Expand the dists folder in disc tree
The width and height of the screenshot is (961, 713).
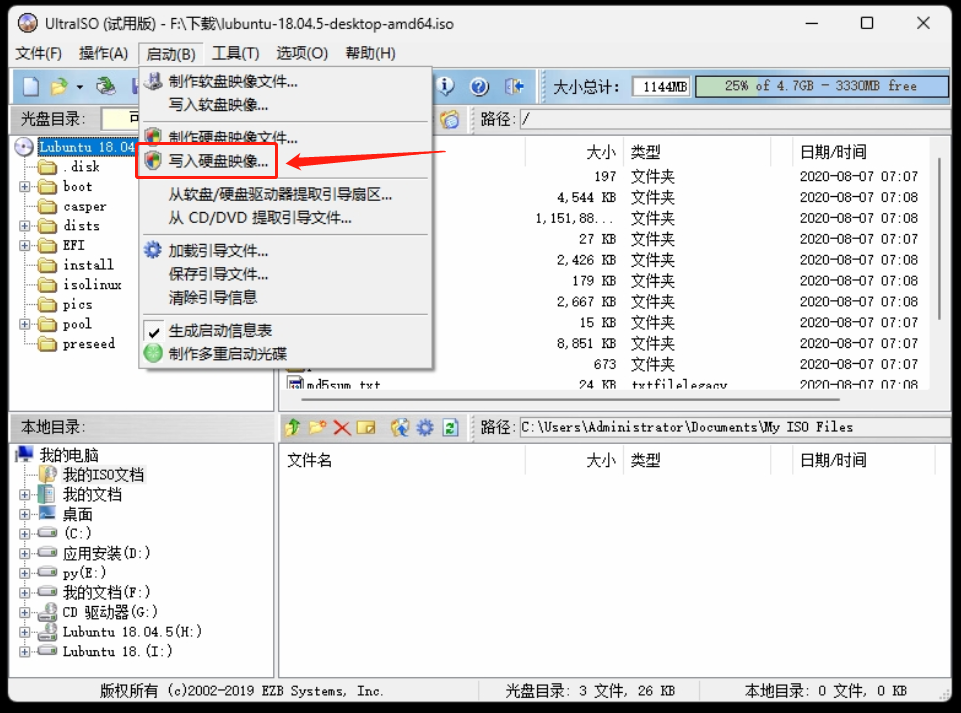[25, 226]
